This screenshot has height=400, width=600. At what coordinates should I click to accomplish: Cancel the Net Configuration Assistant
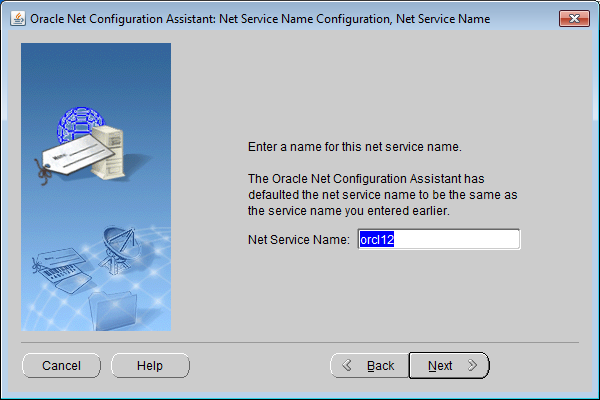[61, 366]
